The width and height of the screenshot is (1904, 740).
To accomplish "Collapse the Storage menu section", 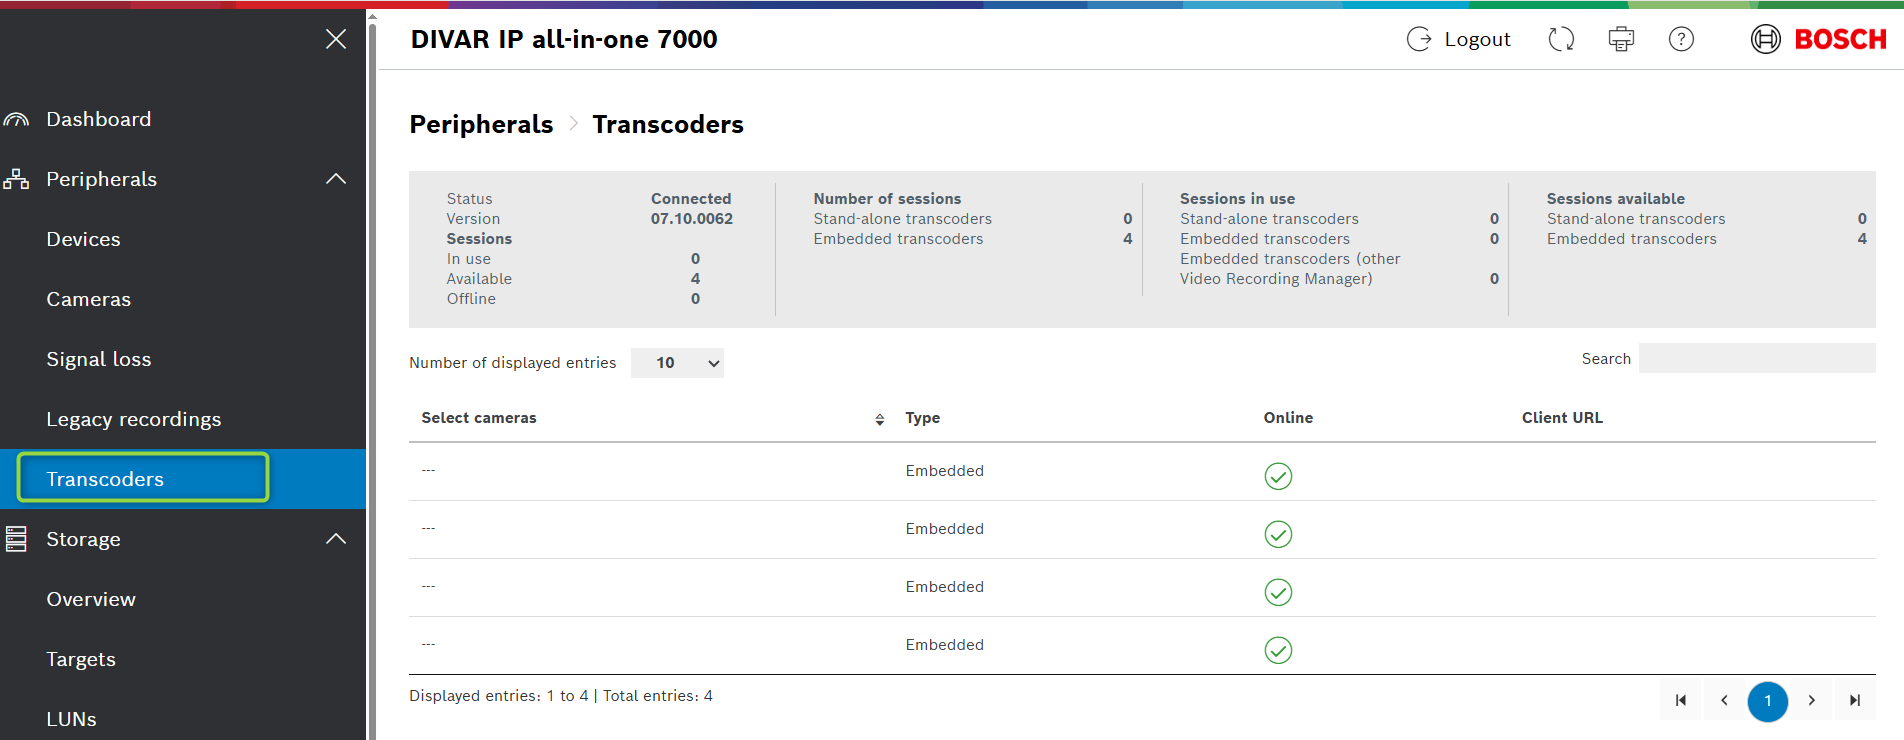I will tap(336, 539).
